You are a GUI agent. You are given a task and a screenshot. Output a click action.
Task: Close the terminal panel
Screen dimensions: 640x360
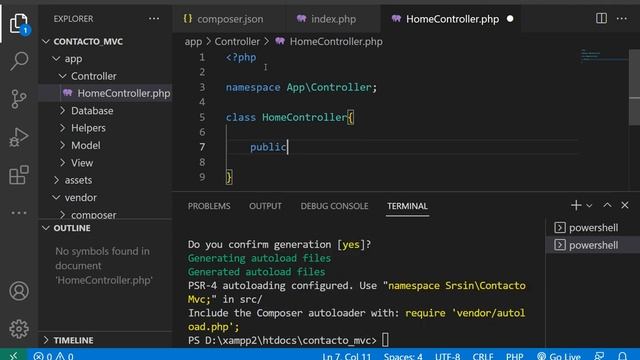[x=625, y=205]
